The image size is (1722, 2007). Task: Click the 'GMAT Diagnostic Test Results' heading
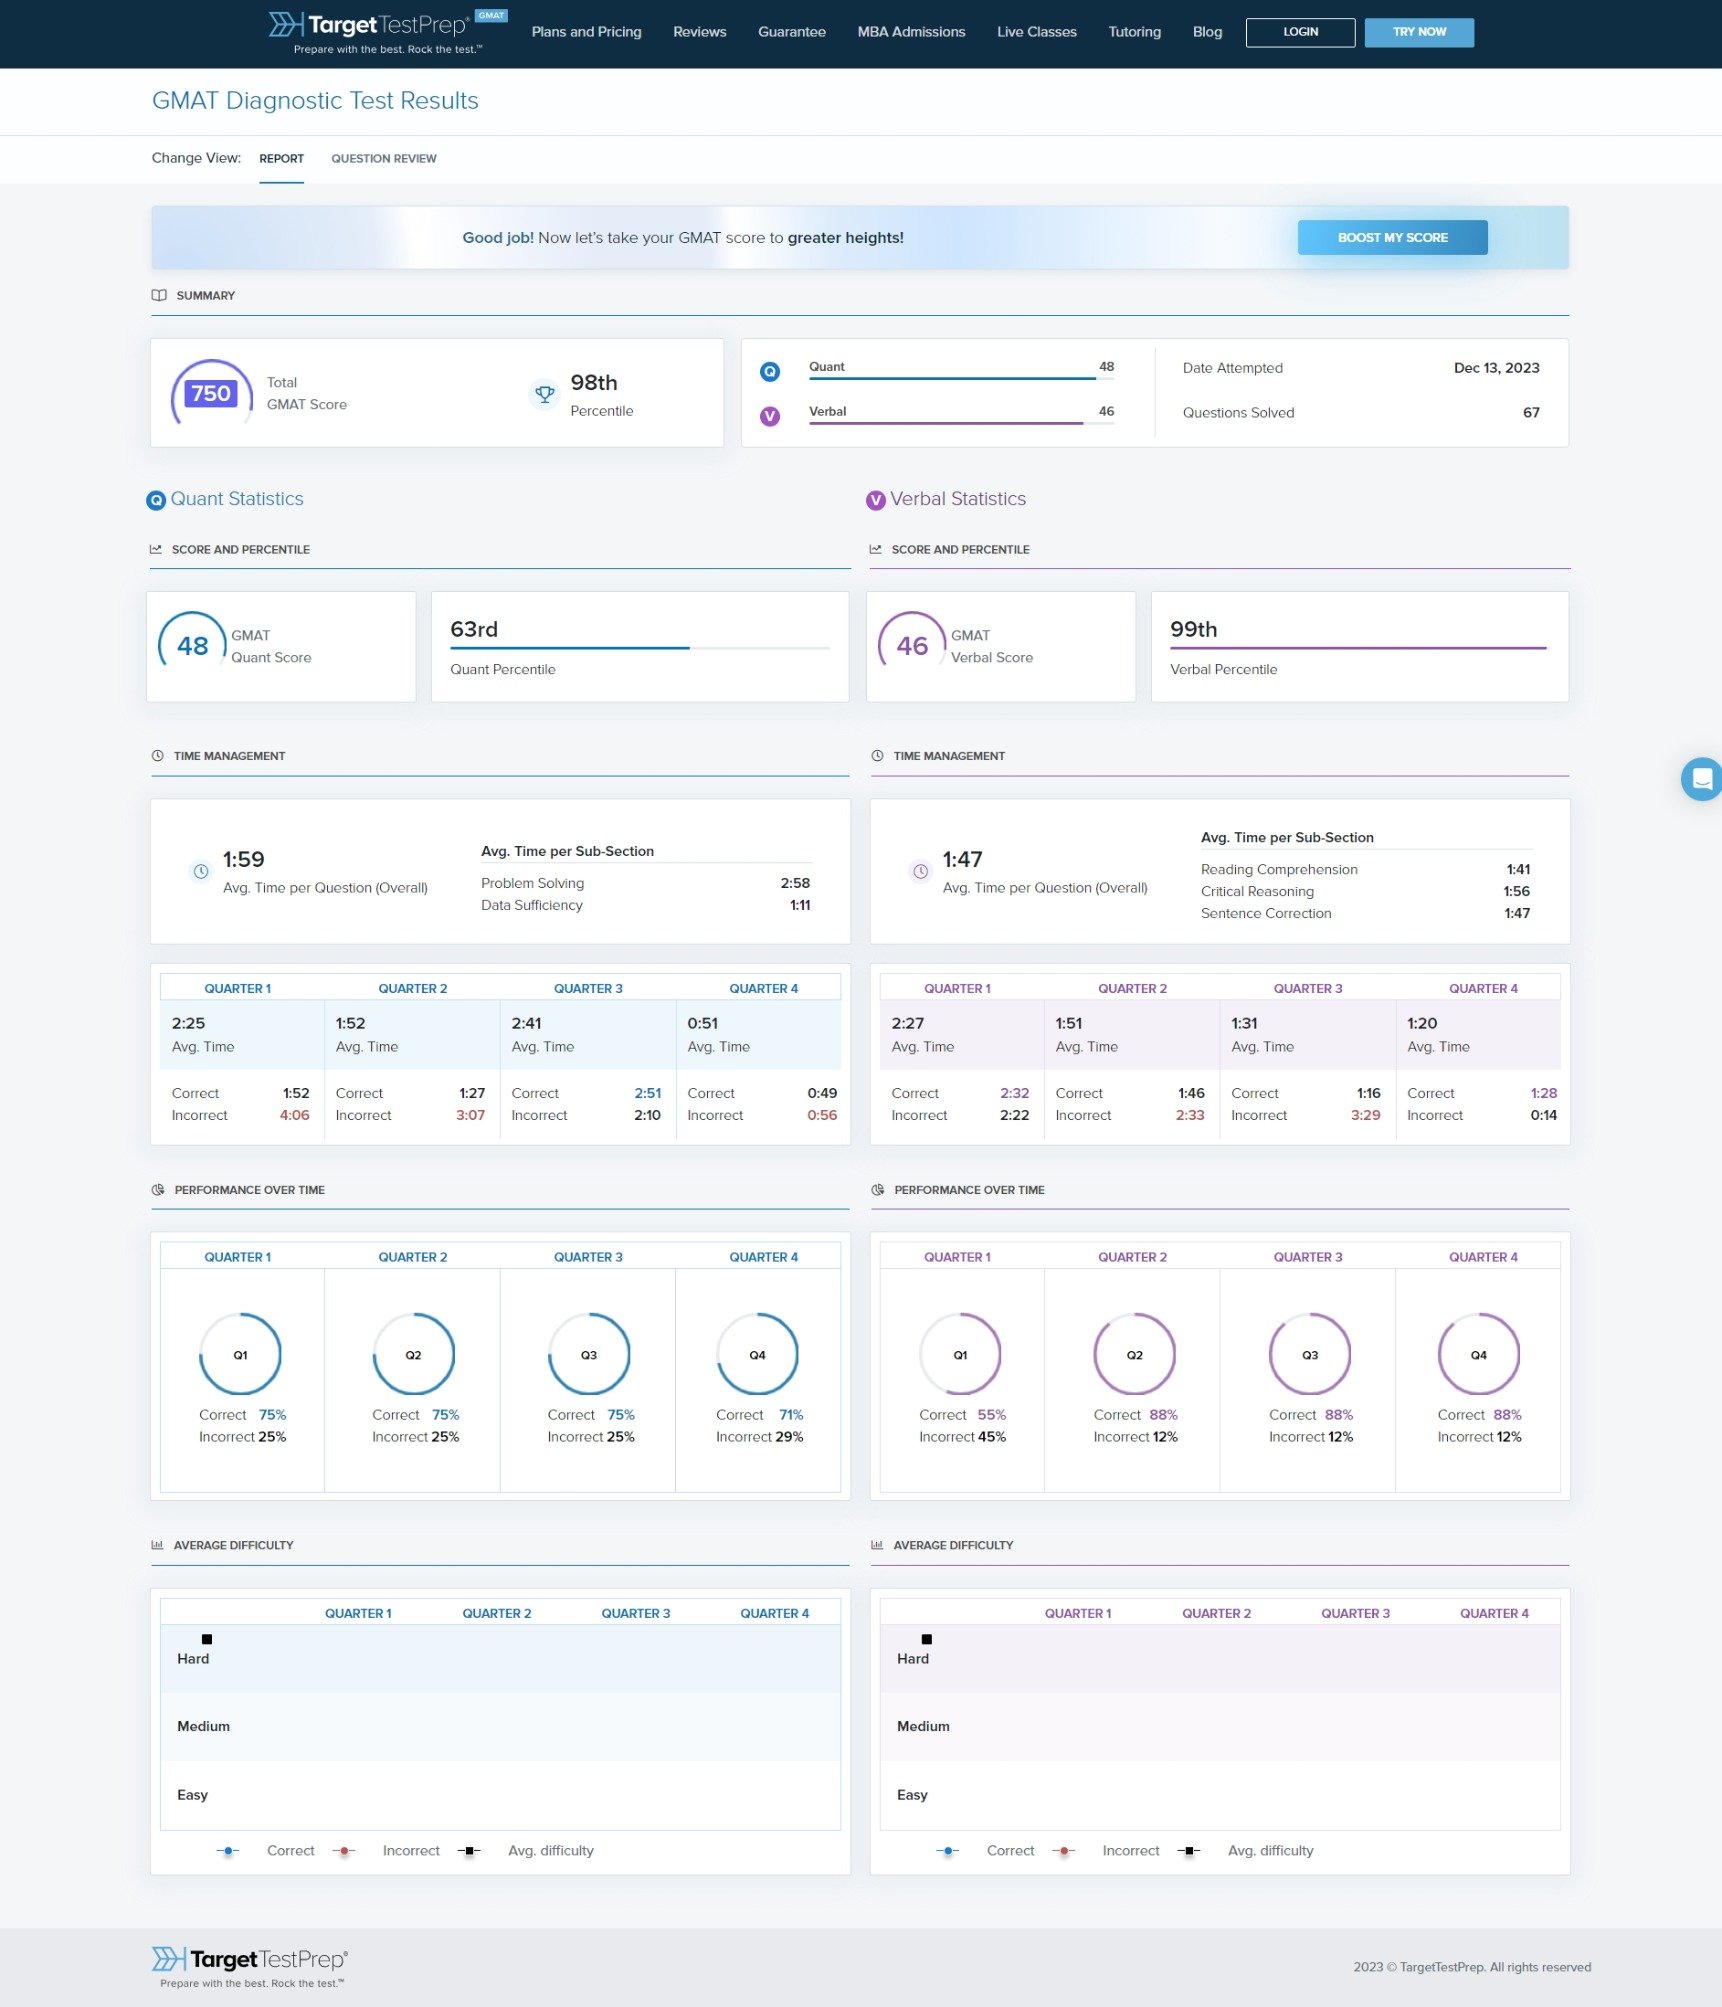click(315, 101)
